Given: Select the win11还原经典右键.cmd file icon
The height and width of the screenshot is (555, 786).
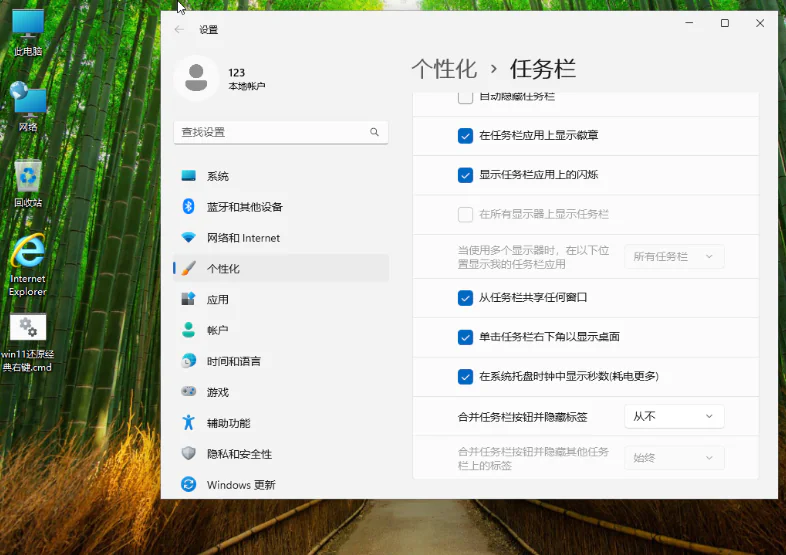Looking at the screenshot, I should (x=28, y=344).
